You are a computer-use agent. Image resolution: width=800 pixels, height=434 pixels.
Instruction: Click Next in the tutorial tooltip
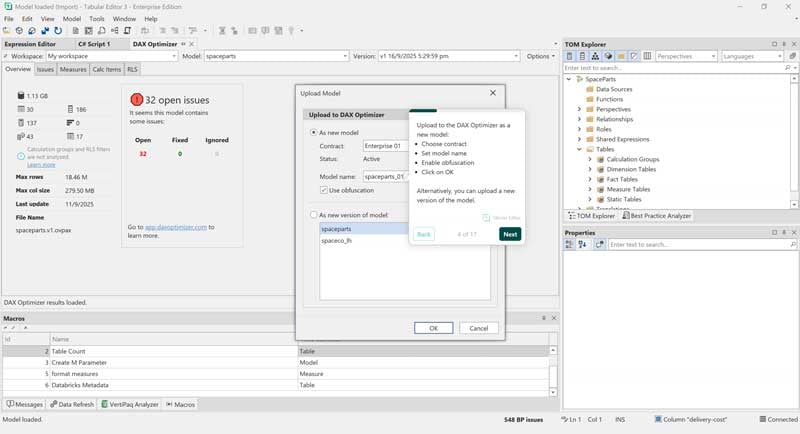(x=510, y=234)
